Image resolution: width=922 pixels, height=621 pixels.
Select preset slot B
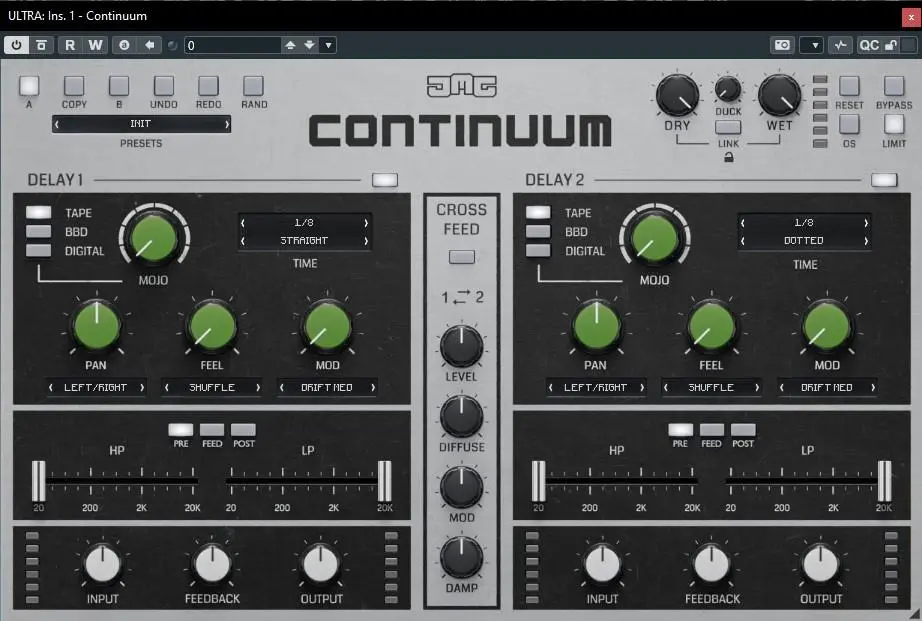119,86
